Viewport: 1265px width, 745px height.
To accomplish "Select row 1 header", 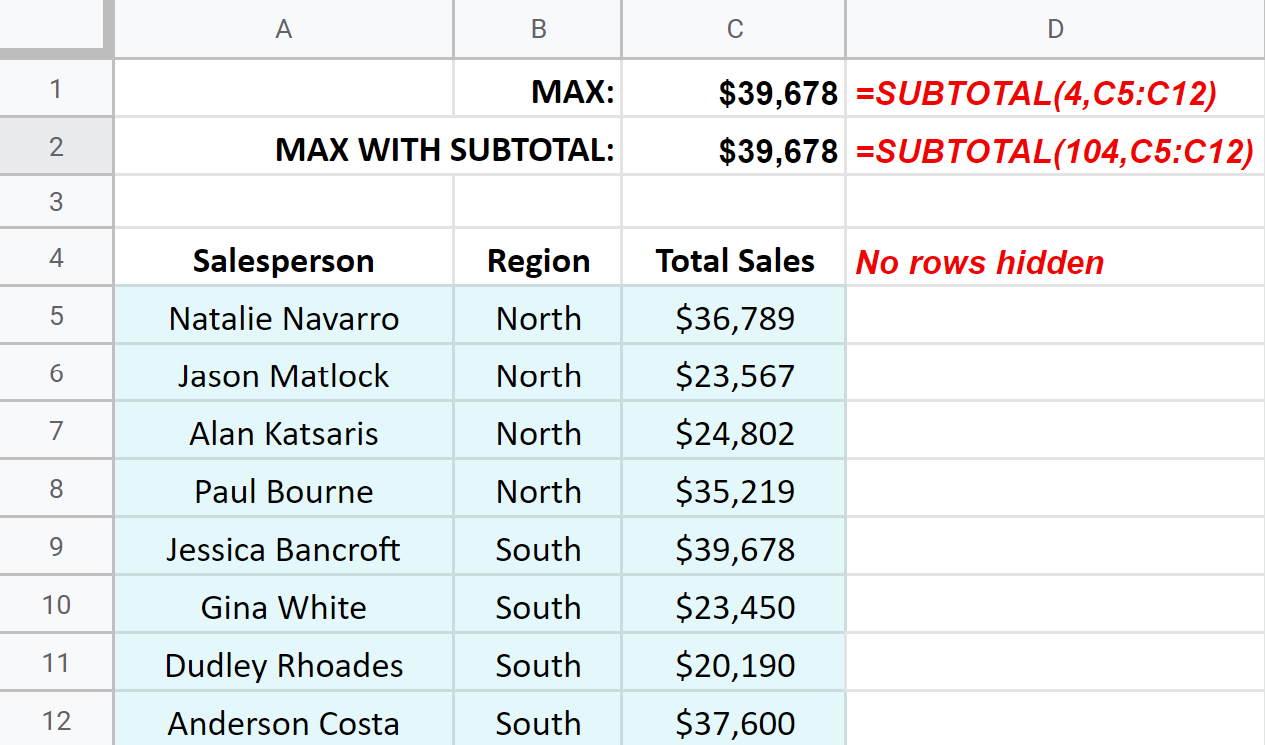I will click(56, 88).
